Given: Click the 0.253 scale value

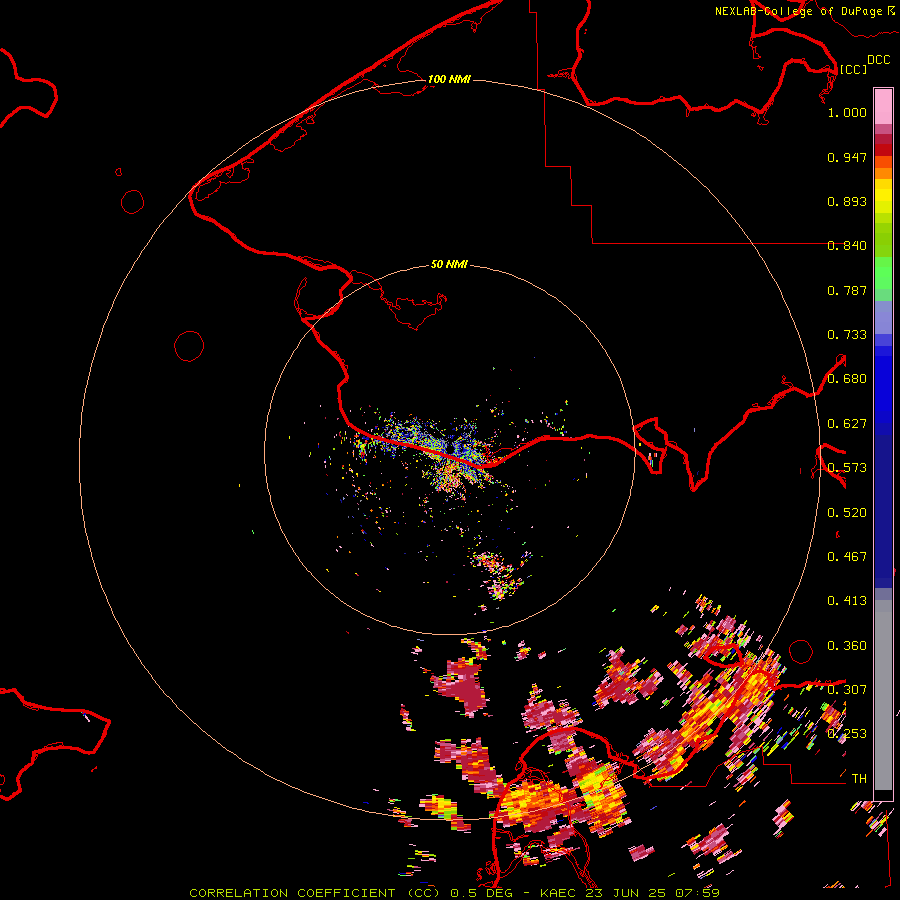Looking at the screenshot, I should pos(847,734).
